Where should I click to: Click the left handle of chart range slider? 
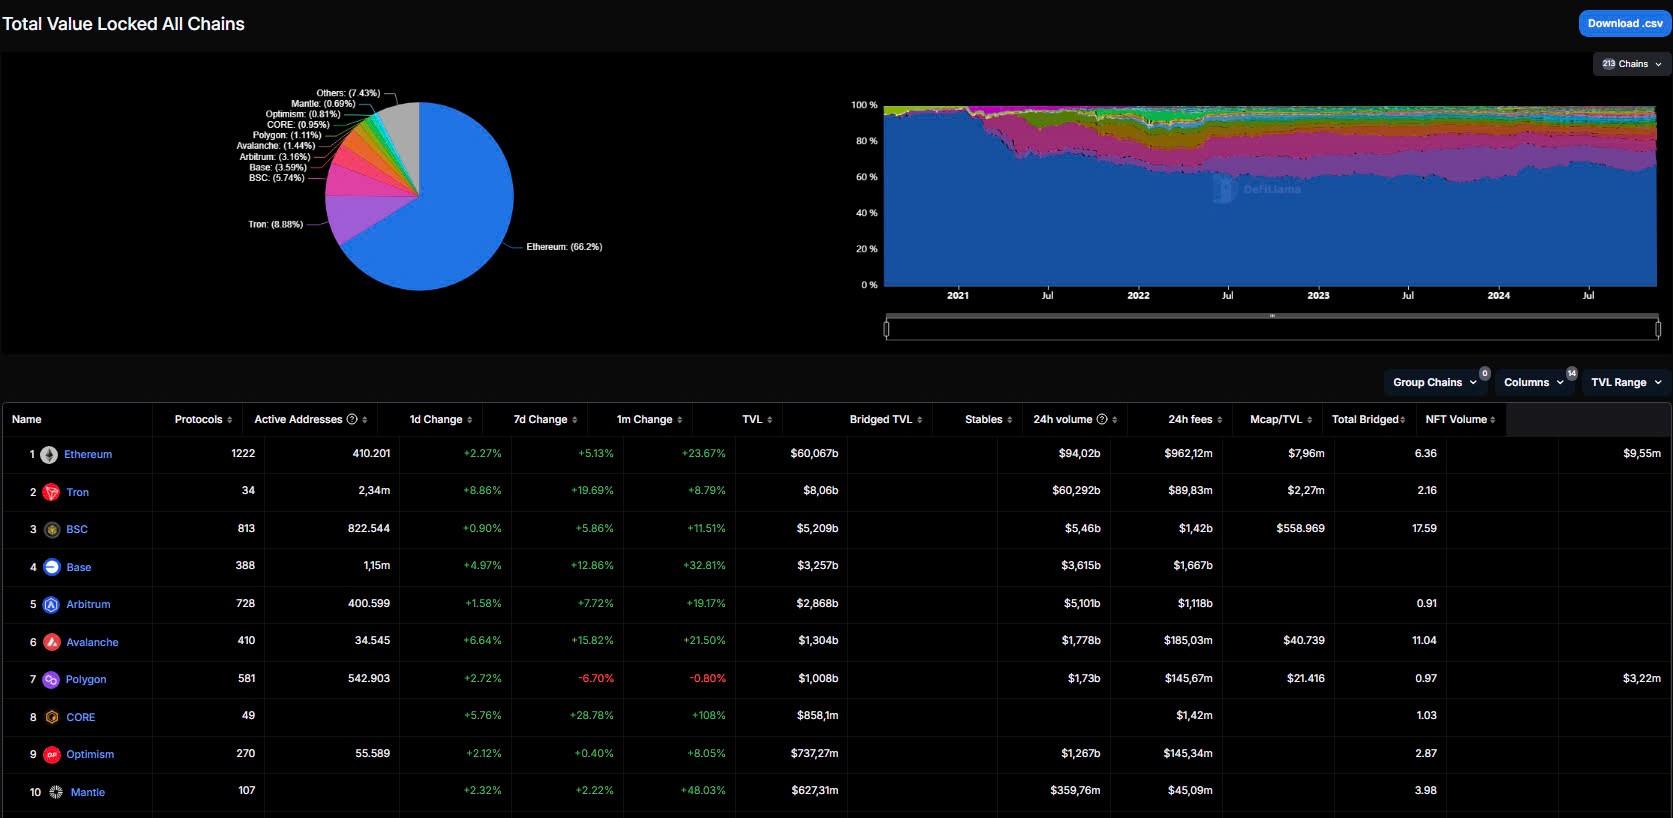click(x=886, y=328)
